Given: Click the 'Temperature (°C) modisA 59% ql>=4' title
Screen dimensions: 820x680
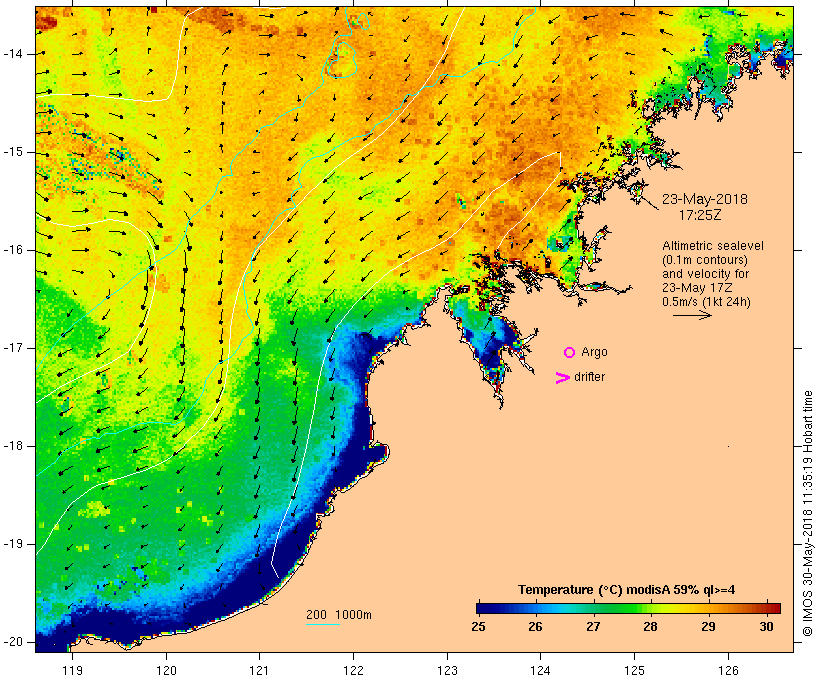Looking at the screenshot, I should pos(627,590).
